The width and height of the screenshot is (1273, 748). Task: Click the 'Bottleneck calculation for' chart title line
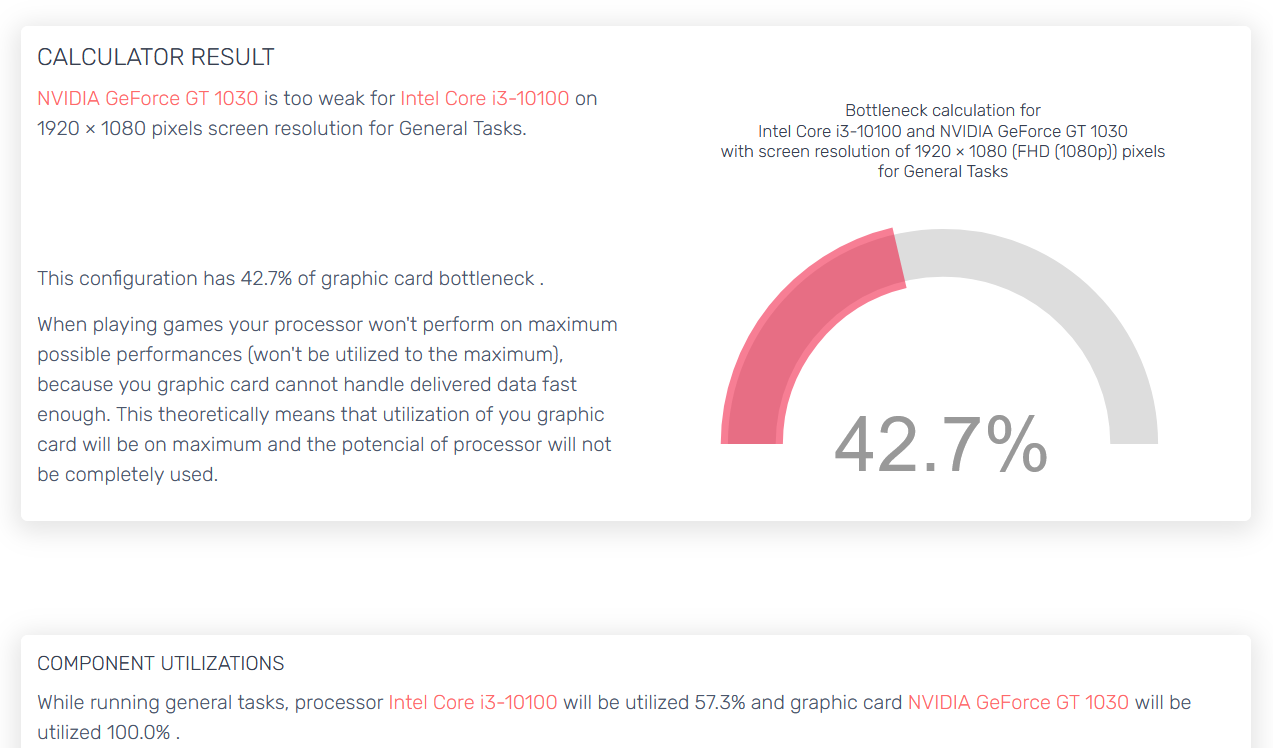[943, 110]
